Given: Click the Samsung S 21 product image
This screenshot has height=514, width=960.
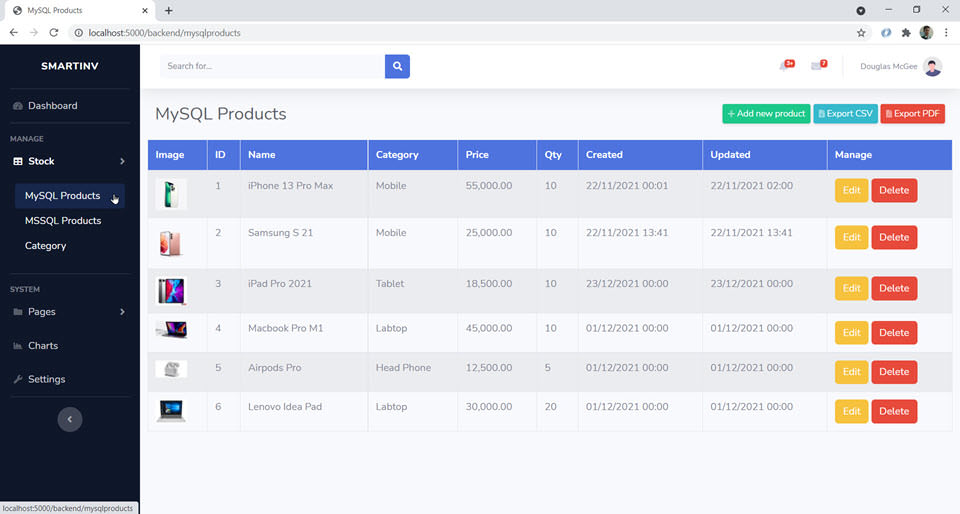Looking at the screenshot, I should pos(170,244).
